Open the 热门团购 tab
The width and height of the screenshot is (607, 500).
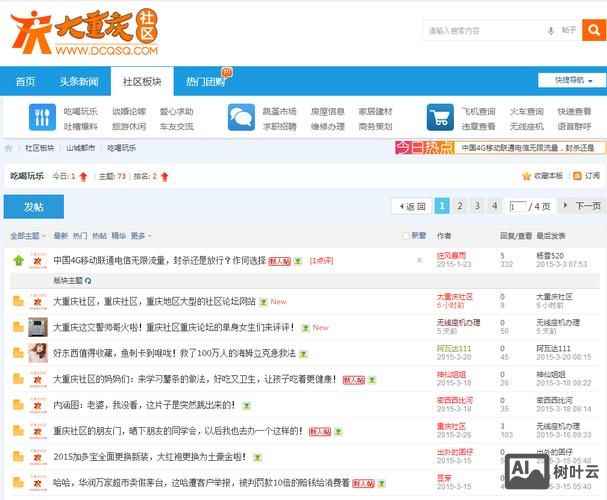tap(205, 81)
